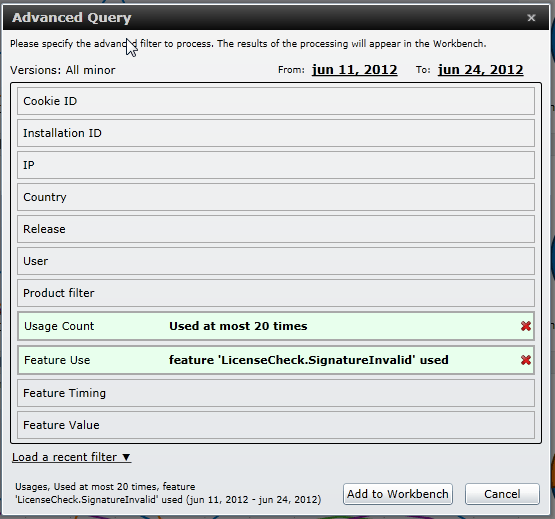
Task: Open the Release filter row
Action: point(276,229)
